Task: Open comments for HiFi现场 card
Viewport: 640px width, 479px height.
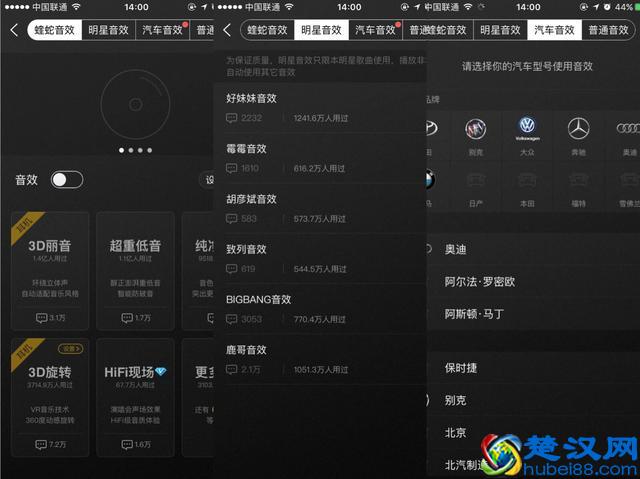Action: (x=136, y=444)
